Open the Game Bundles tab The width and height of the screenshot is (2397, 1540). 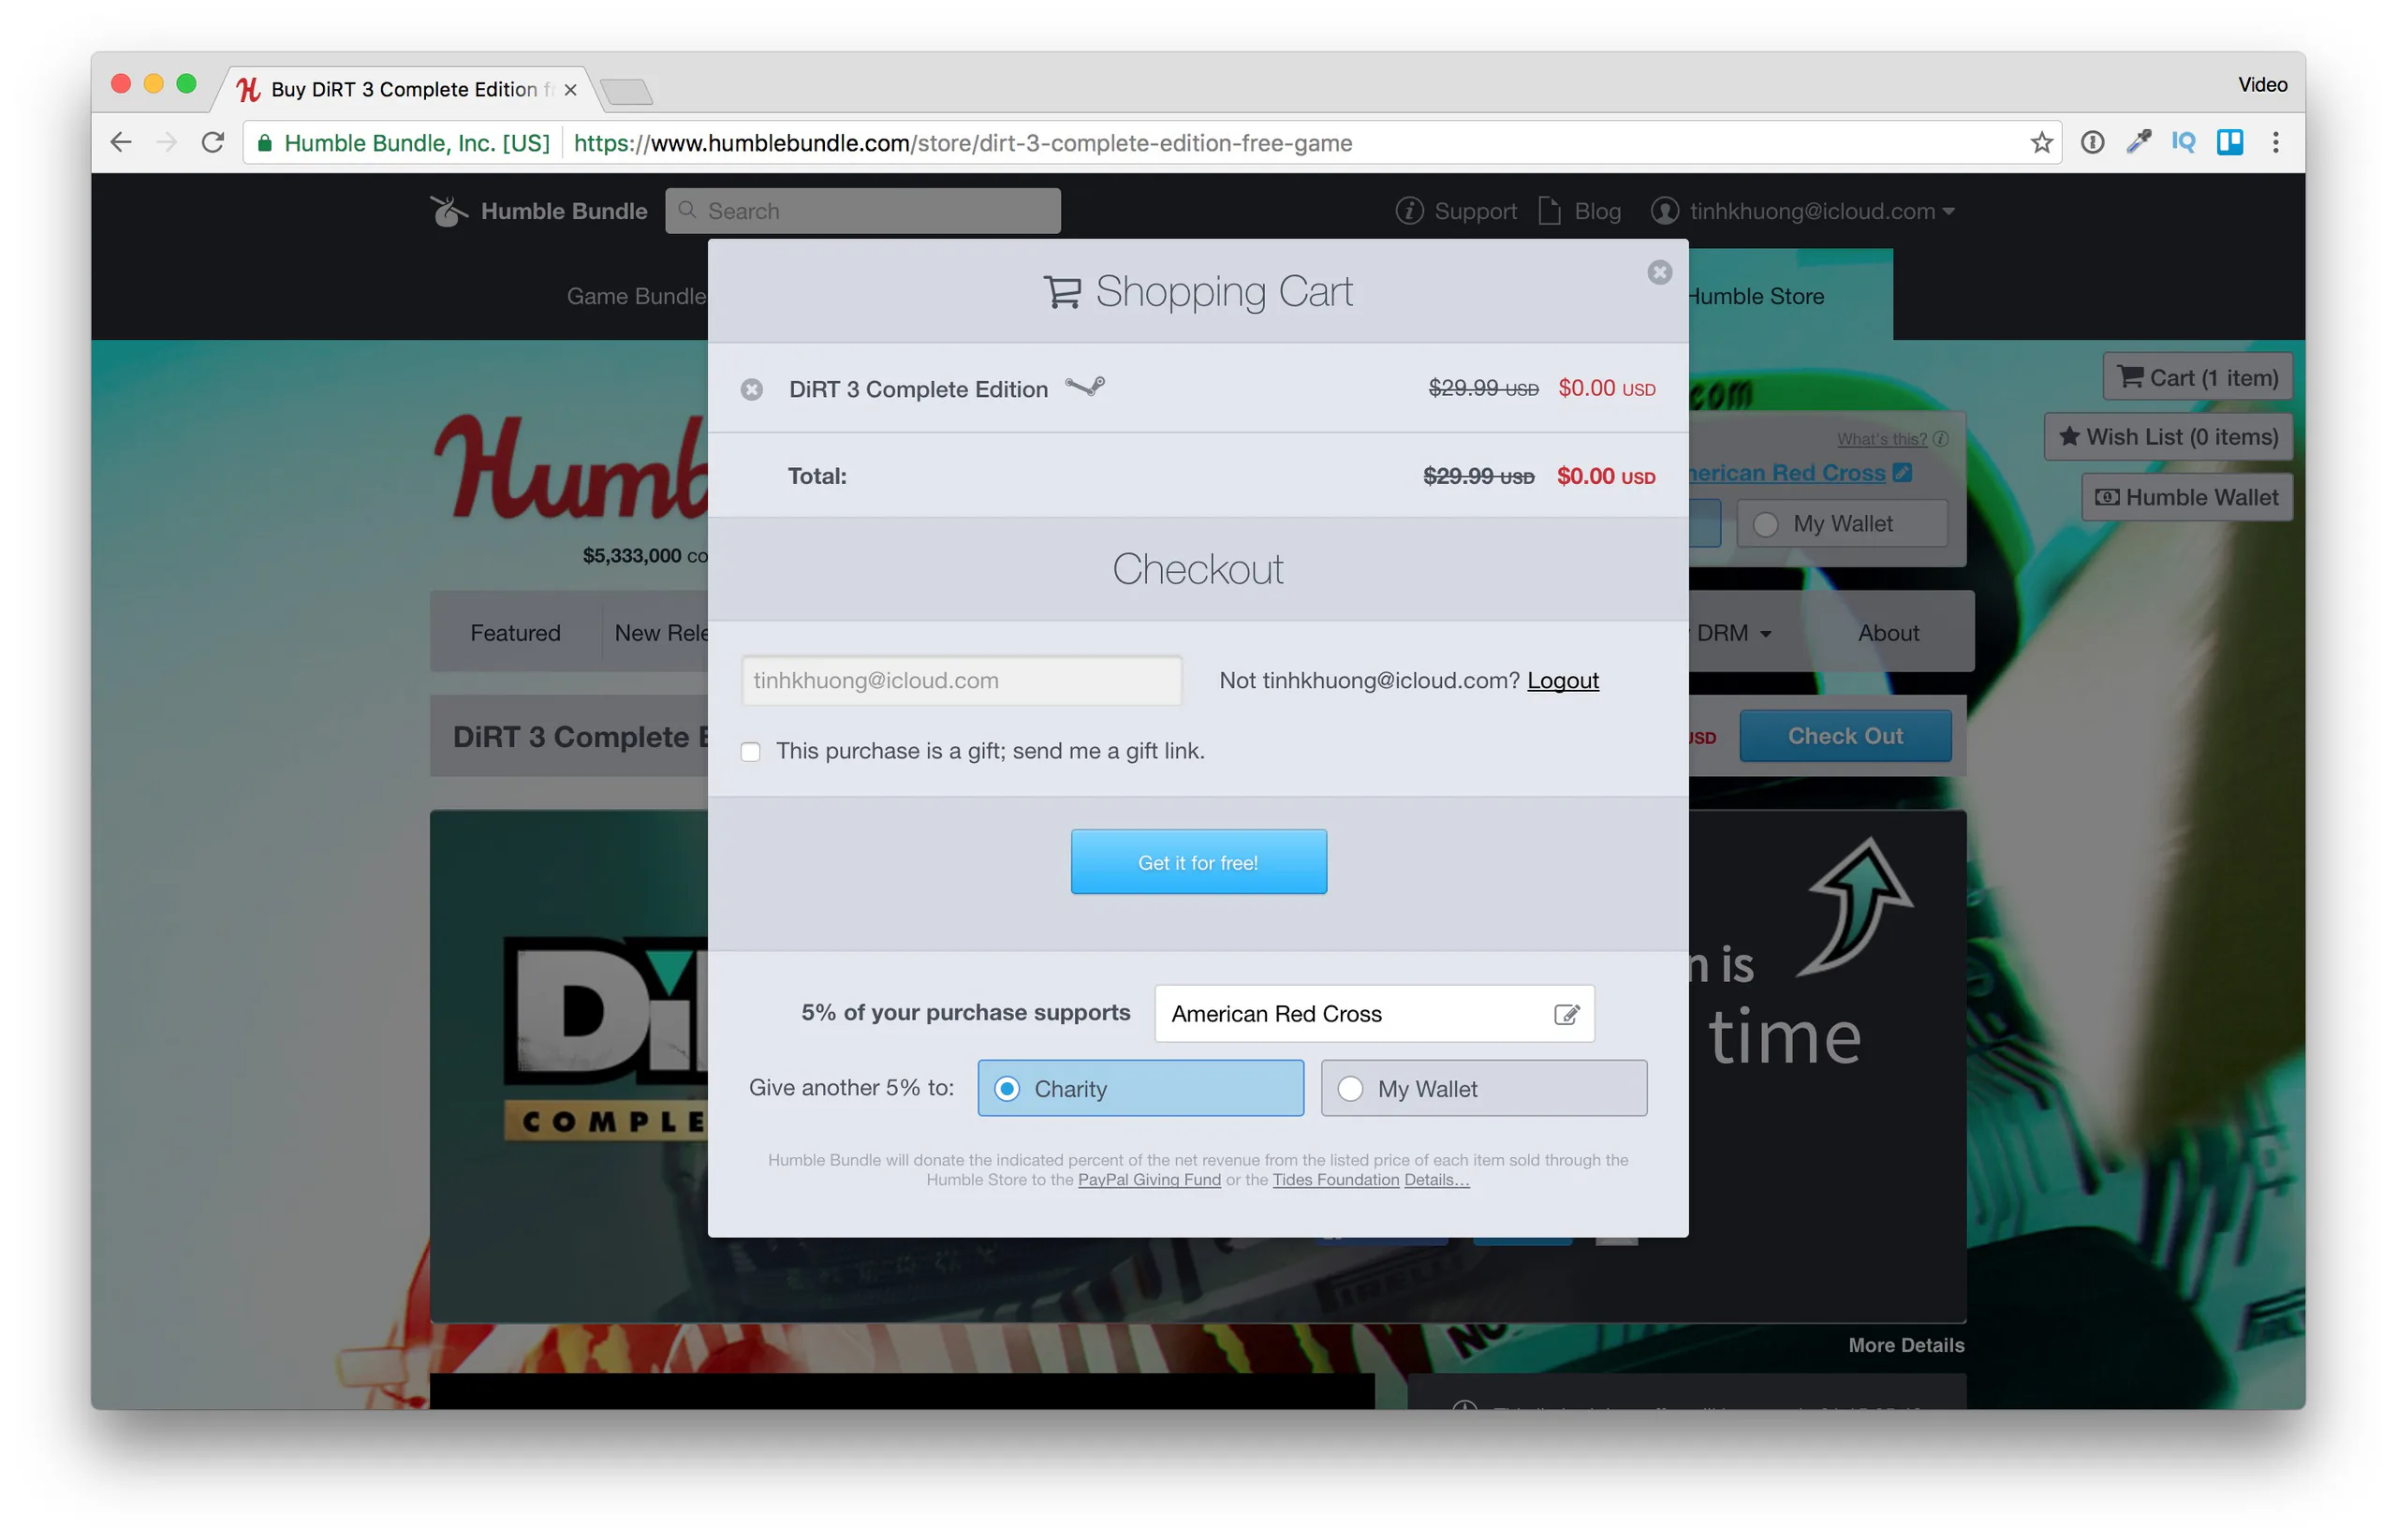(637, 296)
